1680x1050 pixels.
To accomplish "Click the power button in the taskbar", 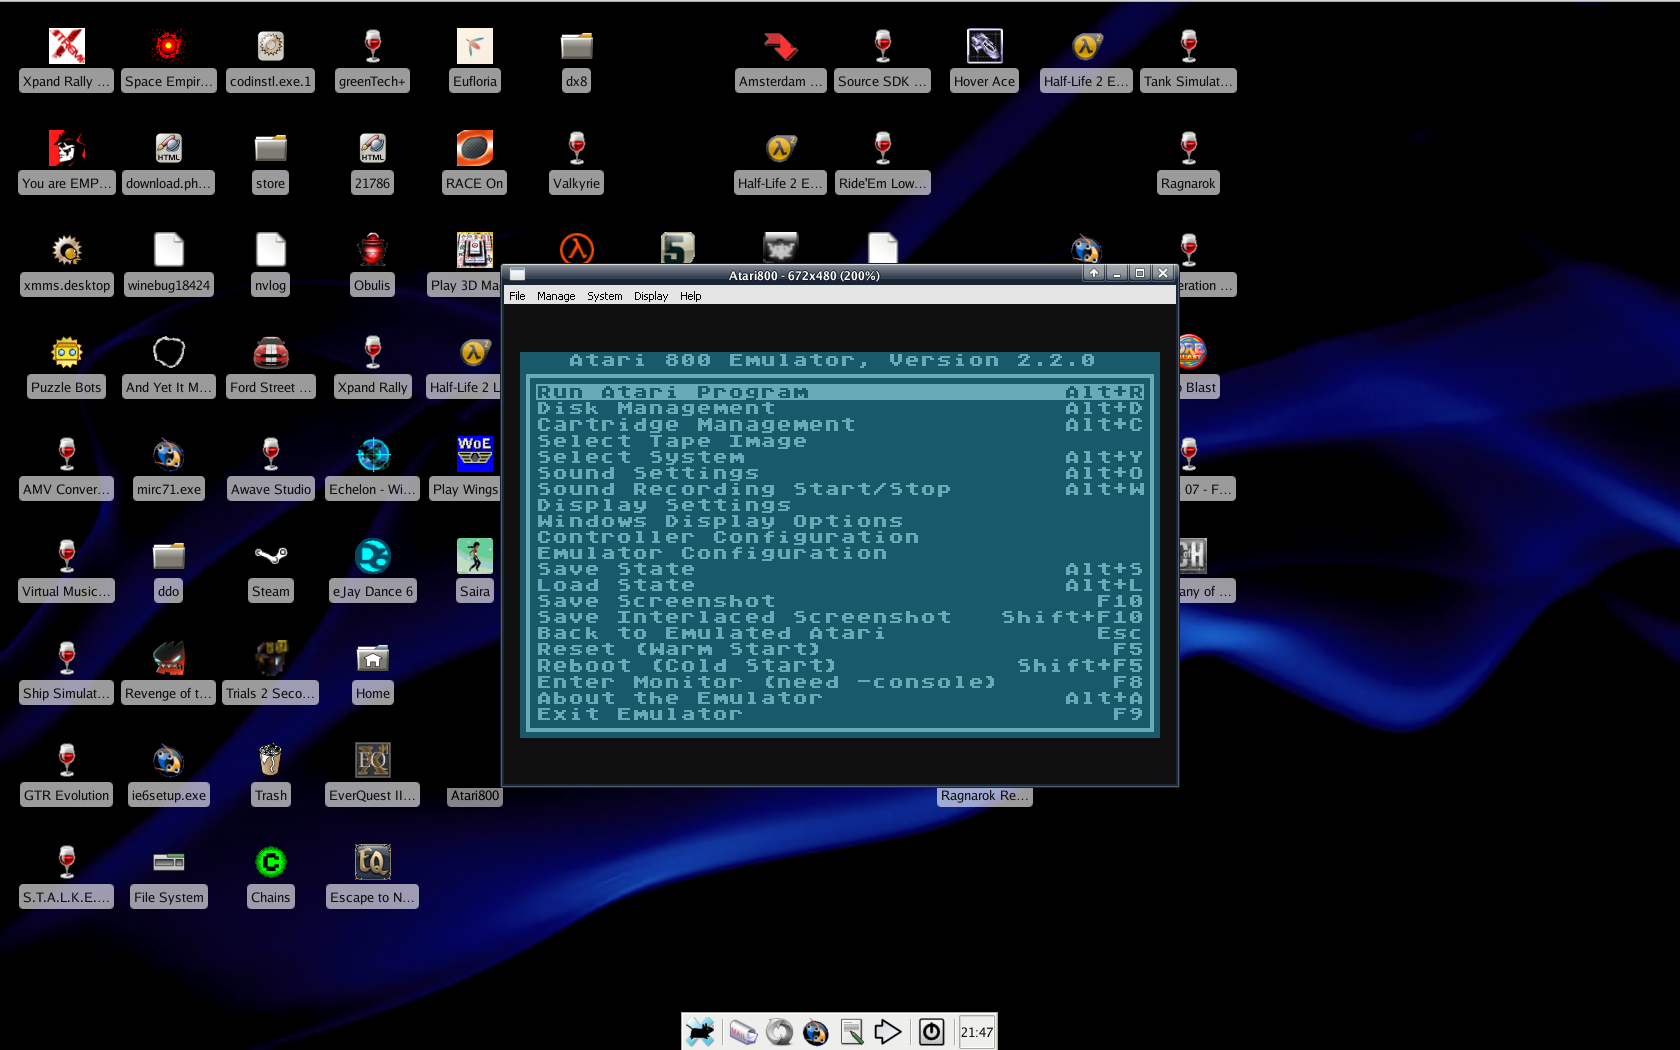I will pyautogui.click(x=931, y=1031).
